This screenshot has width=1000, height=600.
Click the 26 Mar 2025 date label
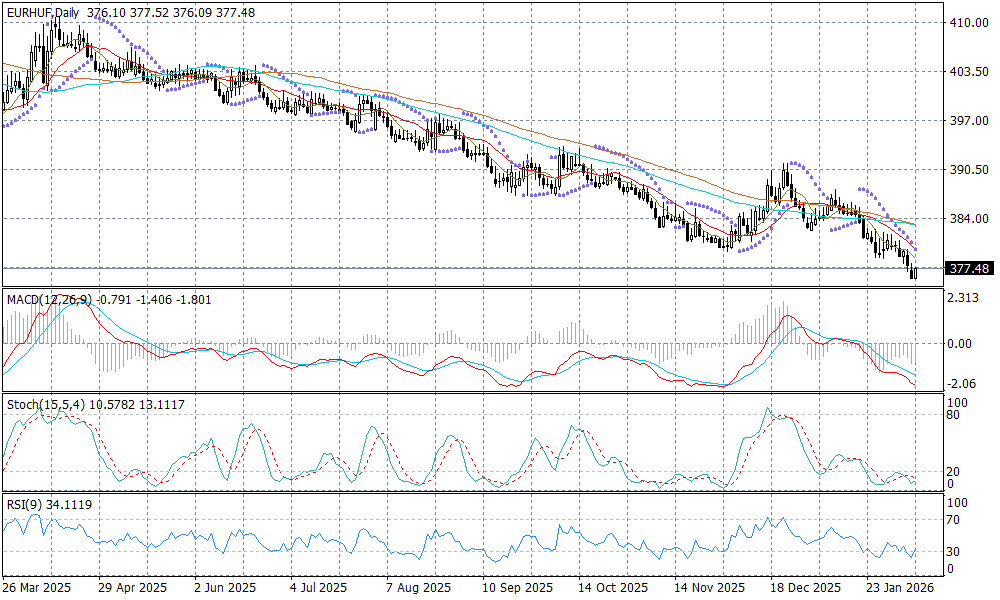(x=37, y=589)
